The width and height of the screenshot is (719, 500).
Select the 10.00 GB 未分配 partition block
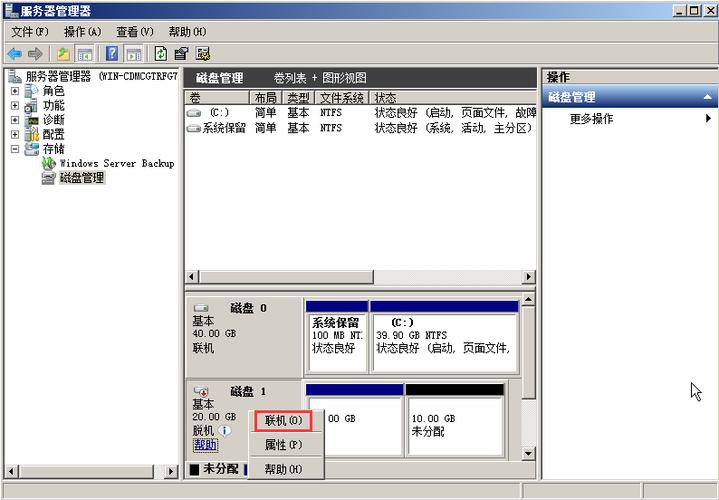455,421
